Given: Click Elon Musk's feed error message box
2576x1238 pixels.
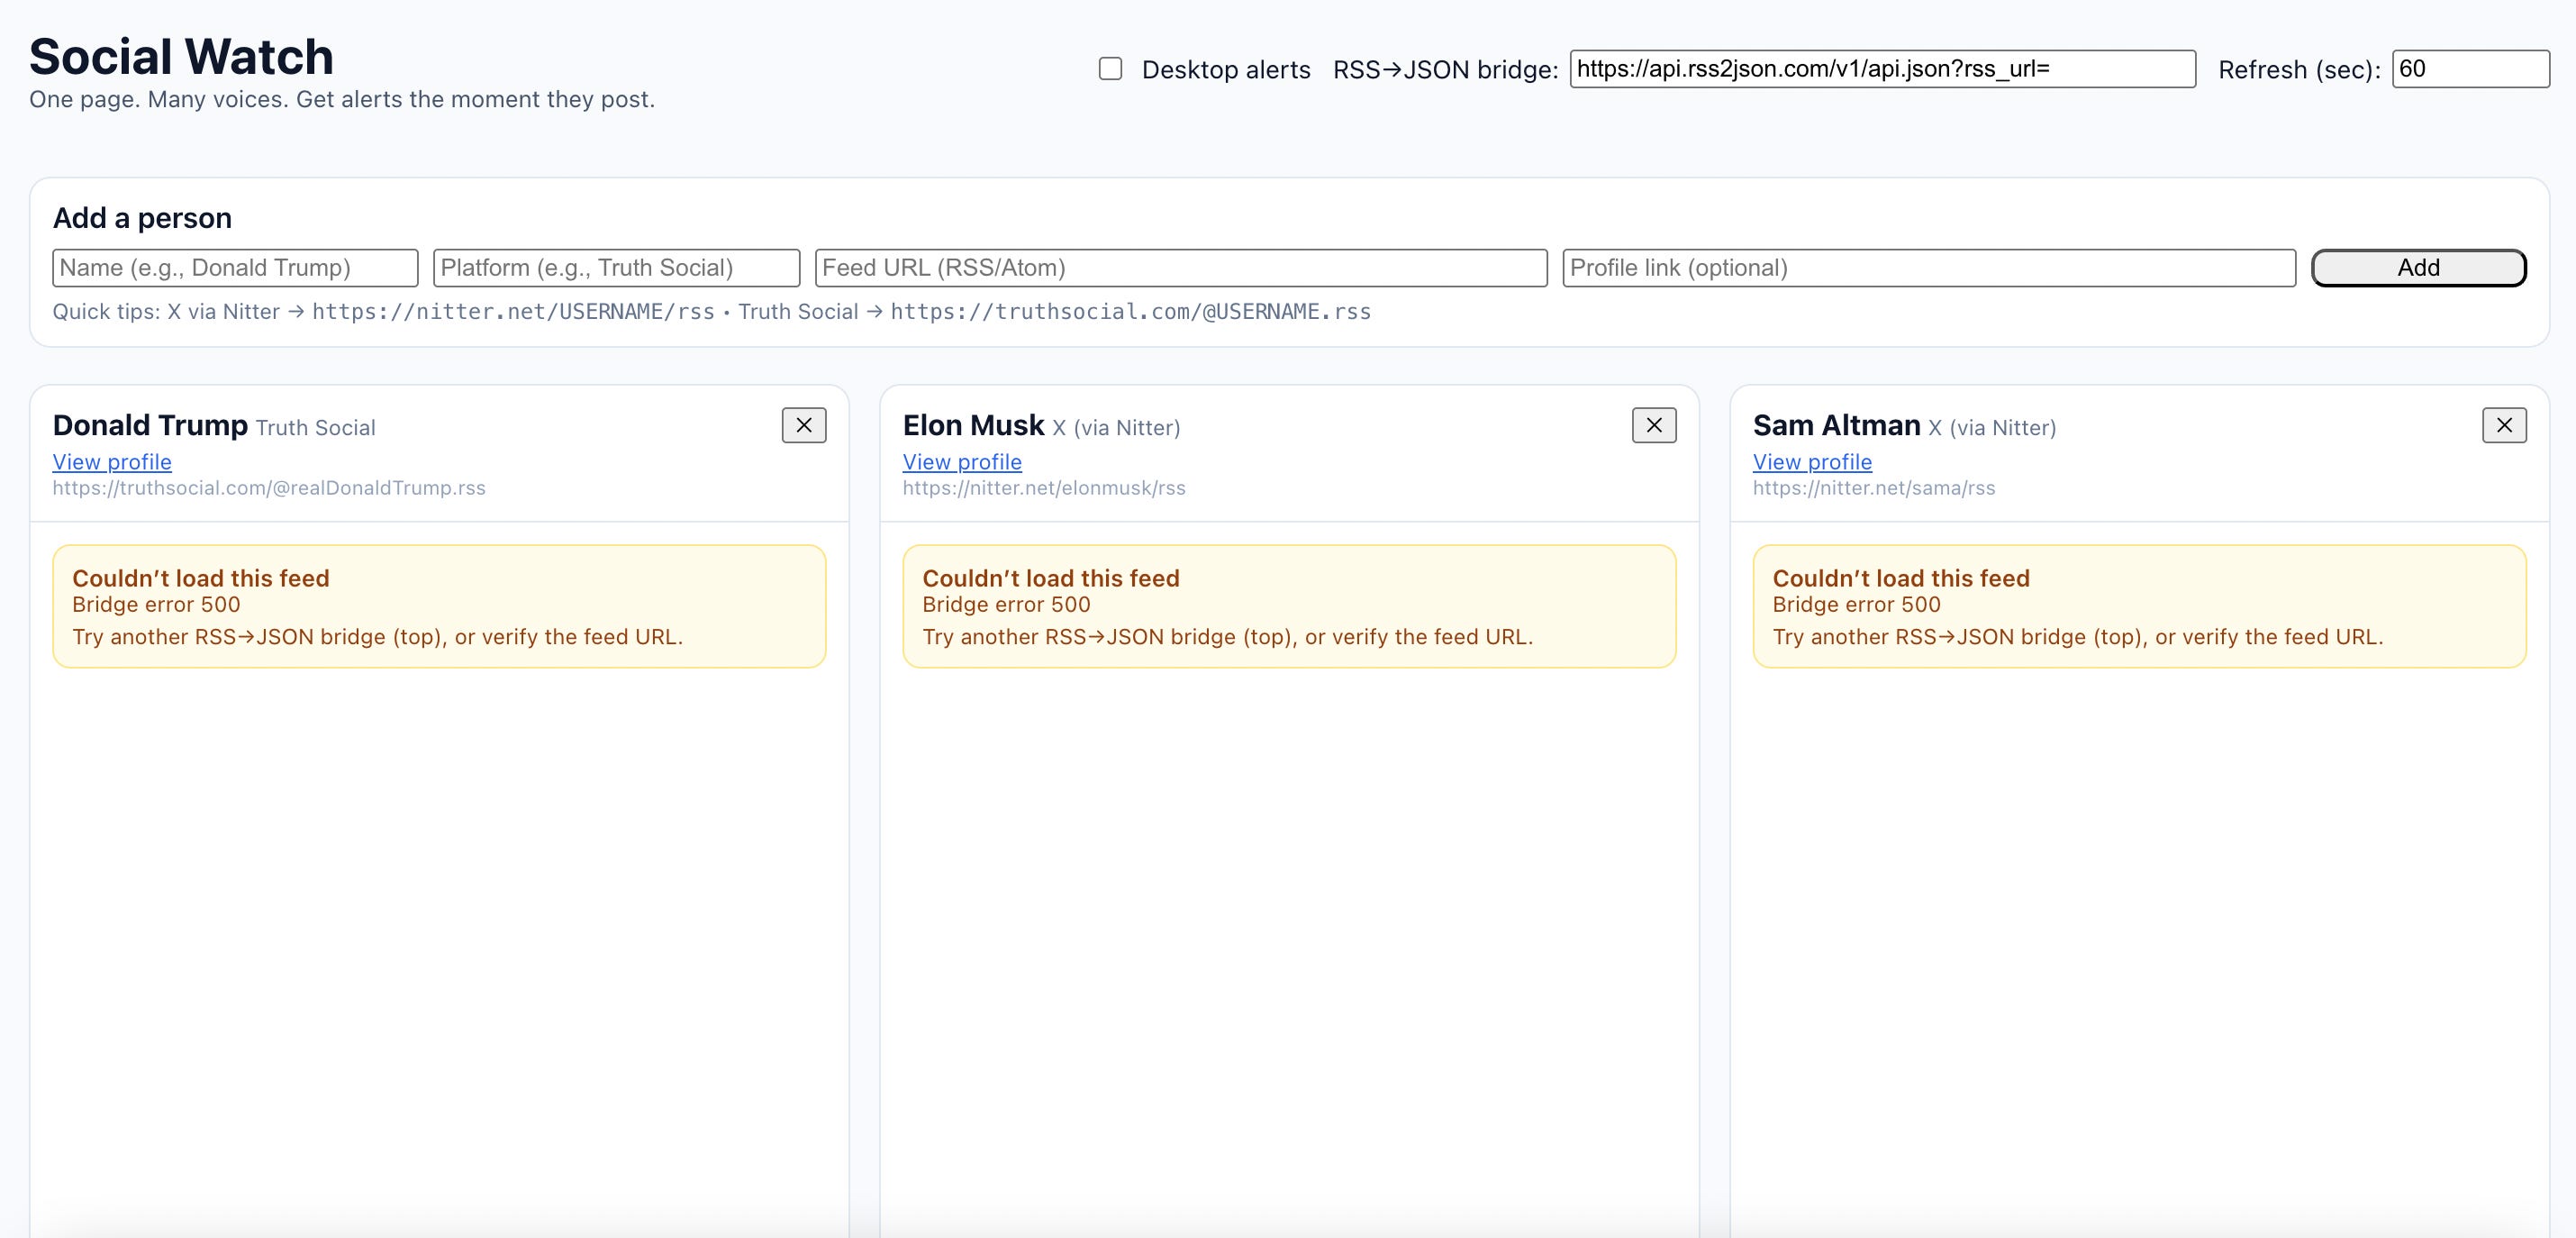Looking at the screenshot, I should [1288, 606].
